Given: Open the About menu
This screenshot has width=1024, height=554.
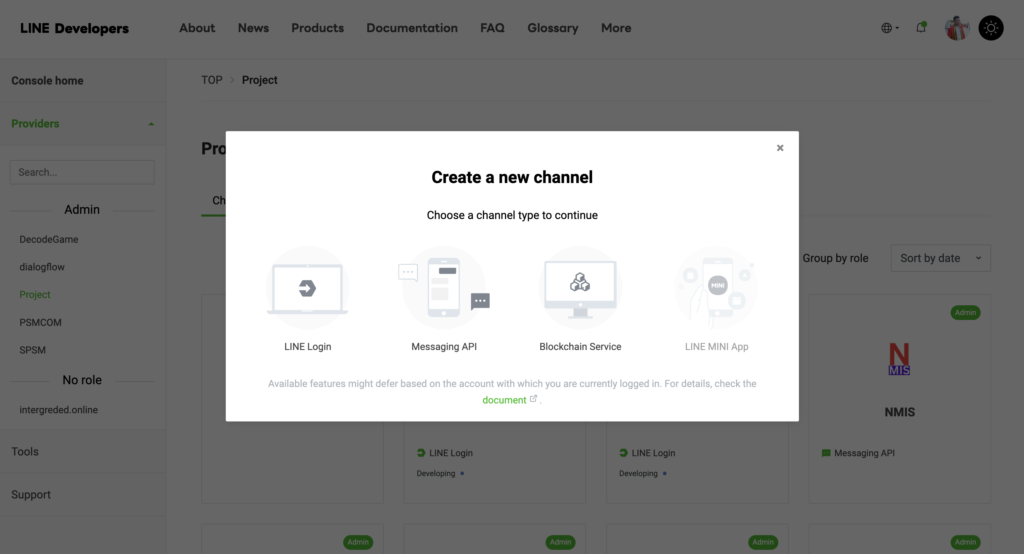Looking at the screenshot, I should [197, 28].
